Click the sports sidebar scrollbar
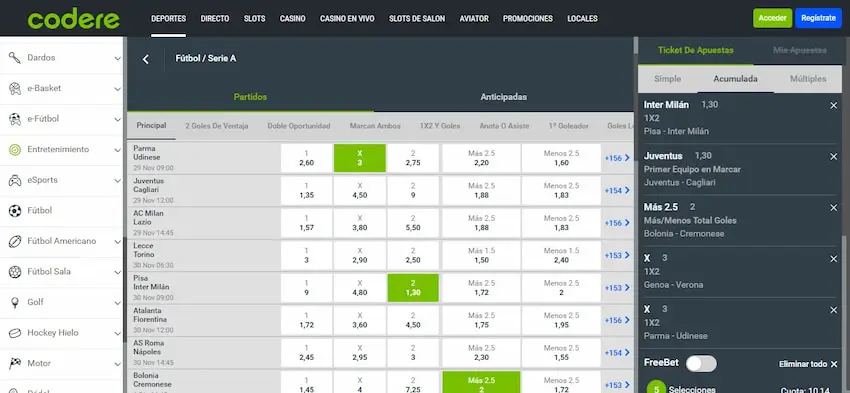 [125, 289]
